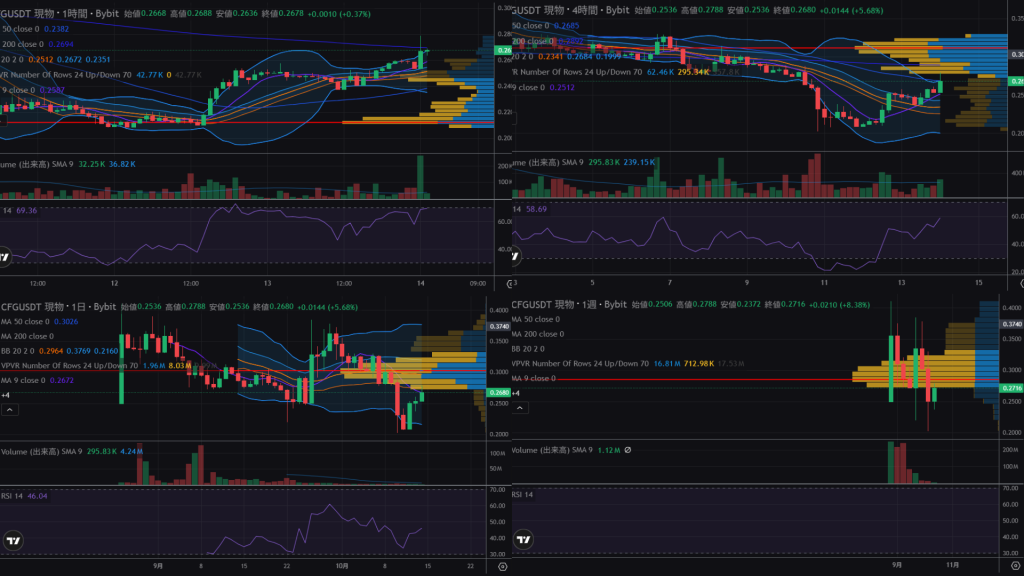Collapse indicator legend on weekly chart
The height and width of the screenshot is (576, 1024).
coord(519,410)
